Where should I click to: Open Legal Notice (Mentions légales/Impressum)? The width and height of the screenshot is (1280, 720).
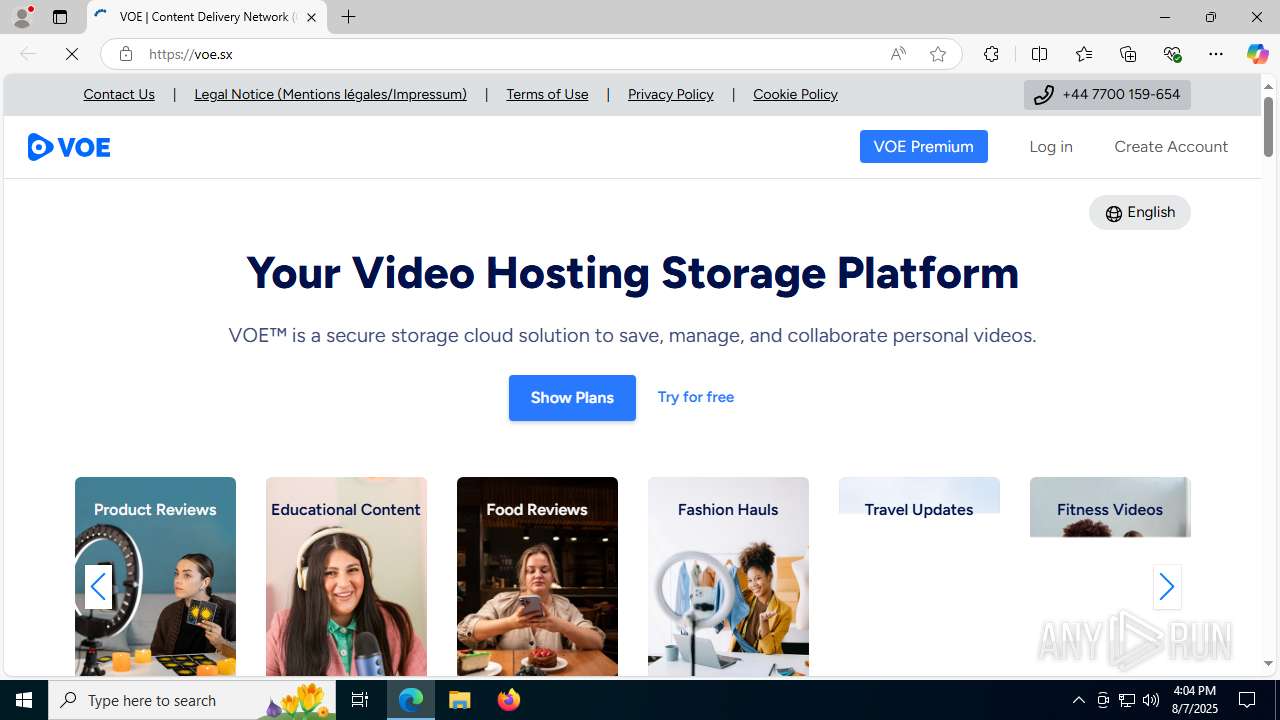pos(330,94)
